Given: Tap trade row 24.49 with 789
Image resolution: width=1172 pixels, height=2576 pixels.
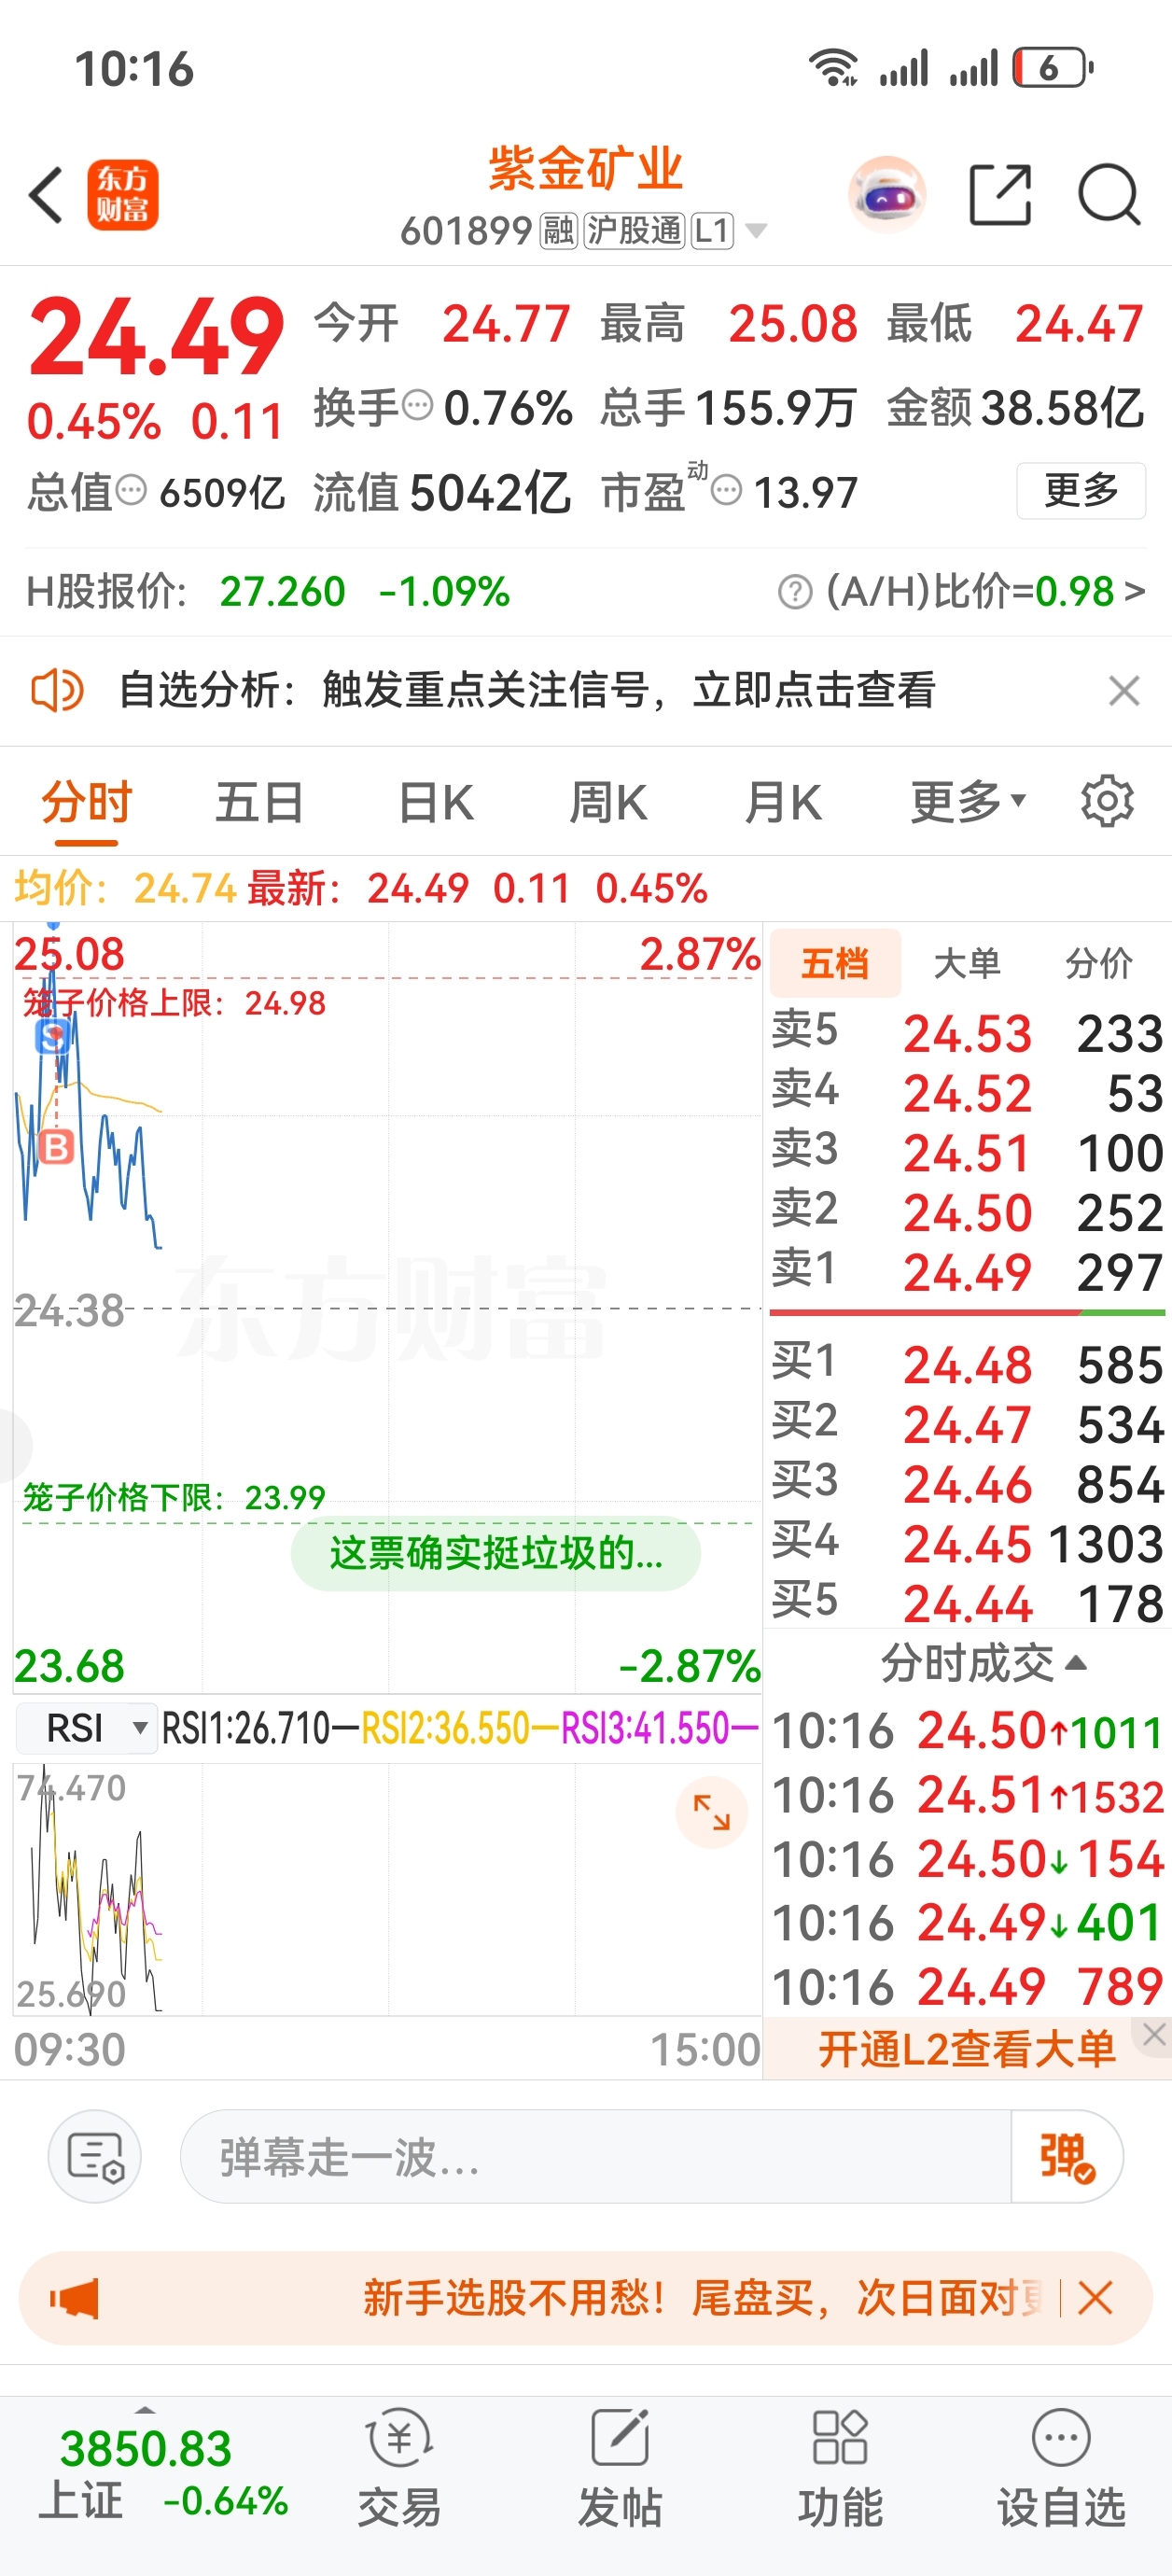Looking at the screenshot, I should point(967,1986).
